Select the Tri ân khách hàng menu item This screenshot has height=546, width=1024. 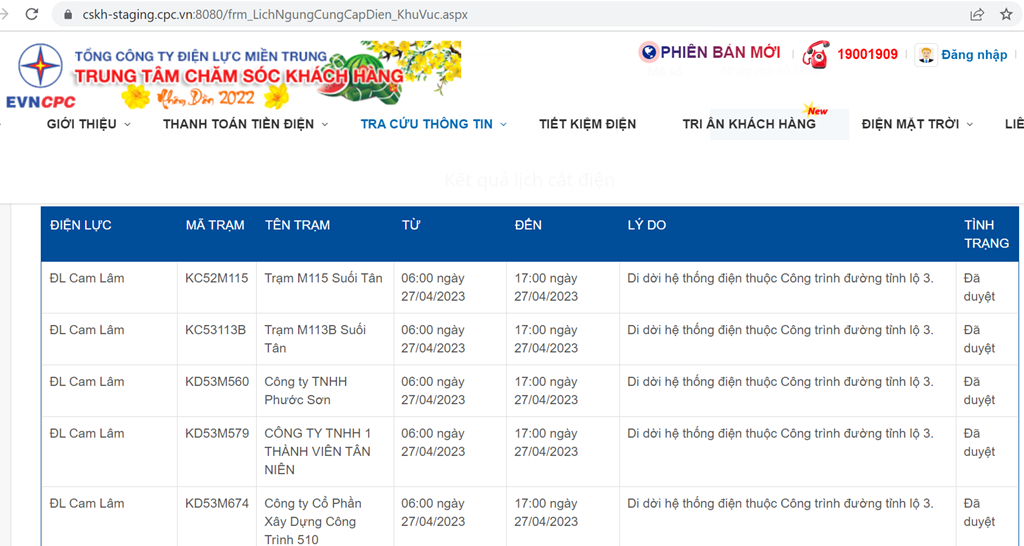pos(748,124)
